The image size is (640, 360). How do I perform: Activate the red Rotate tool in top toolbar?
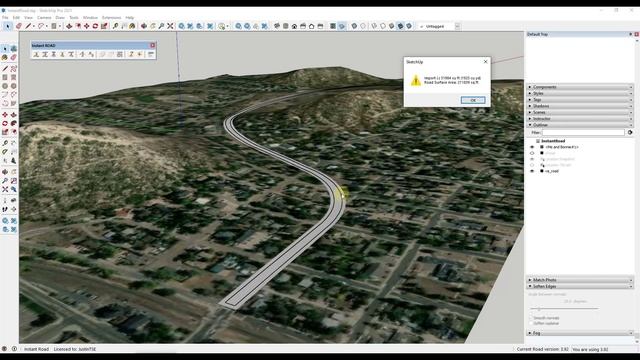click(95, 26)
